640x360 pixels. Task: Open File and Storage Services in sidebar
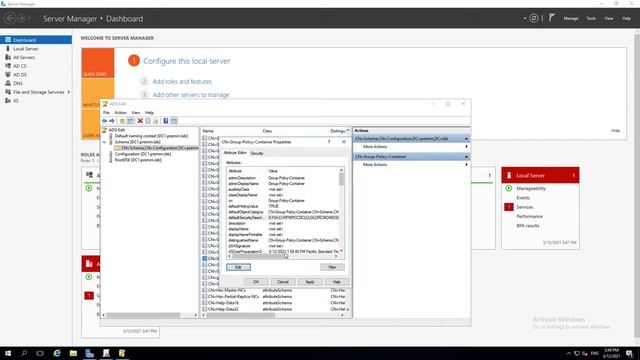click(38, 92)
